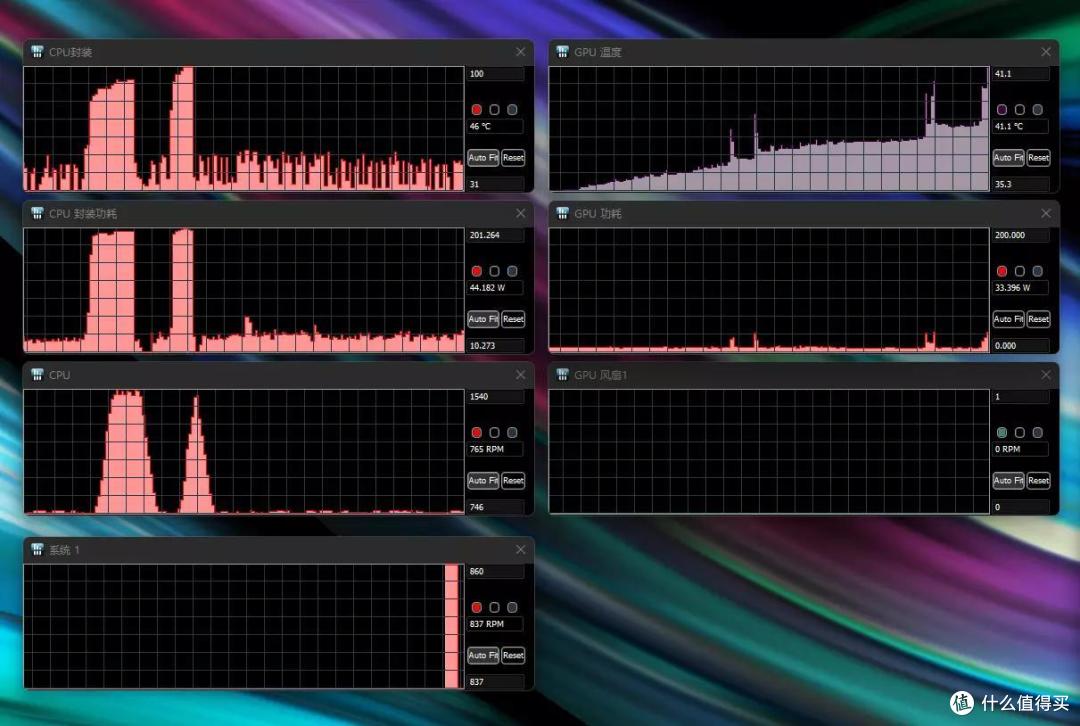Screen dimensions: 1080x726
Task: Auto Fit the 系统 1 graph
Action: click(483, 655)
